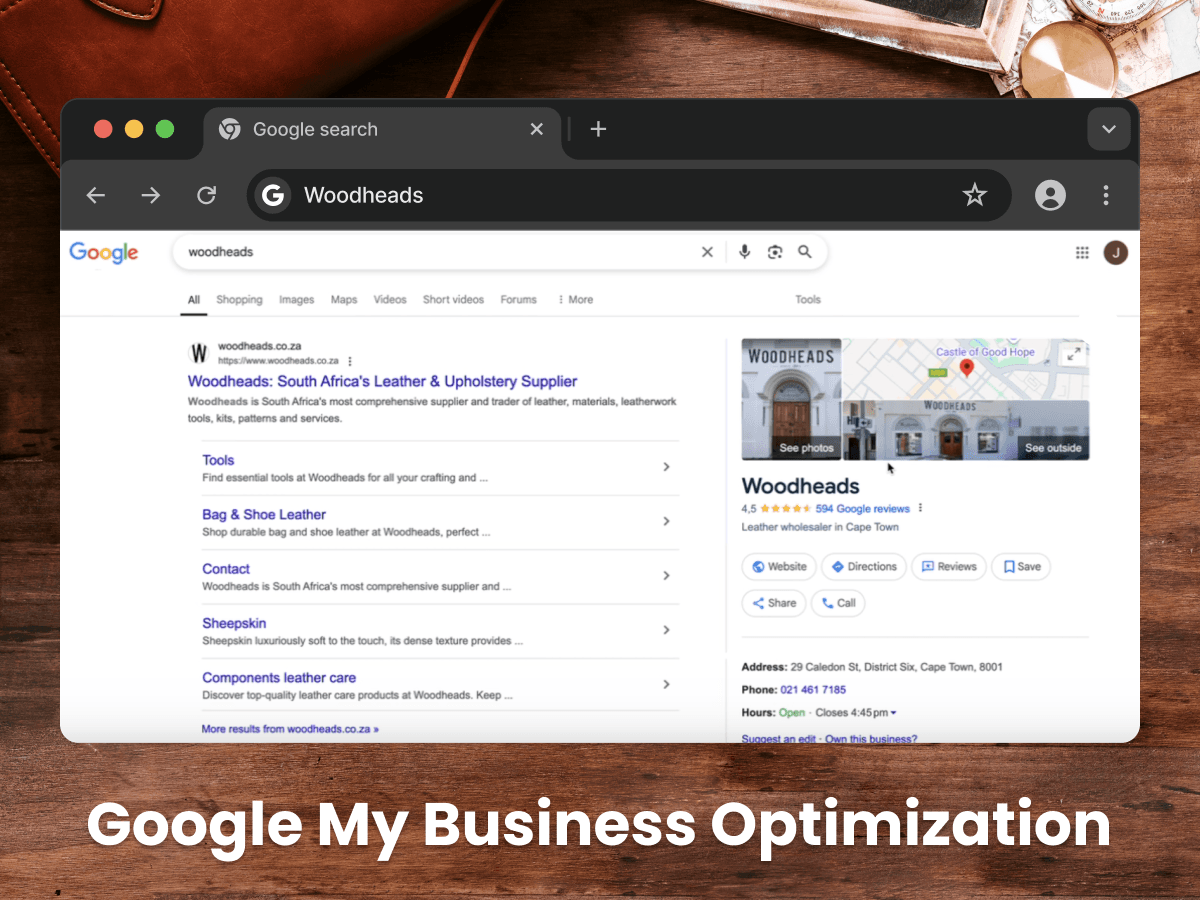This screenshot has width=1200, height=900.
Task: Open Woodheads: South Africa's Leather & Upholstery Supplier
Action: click(382, 381)
